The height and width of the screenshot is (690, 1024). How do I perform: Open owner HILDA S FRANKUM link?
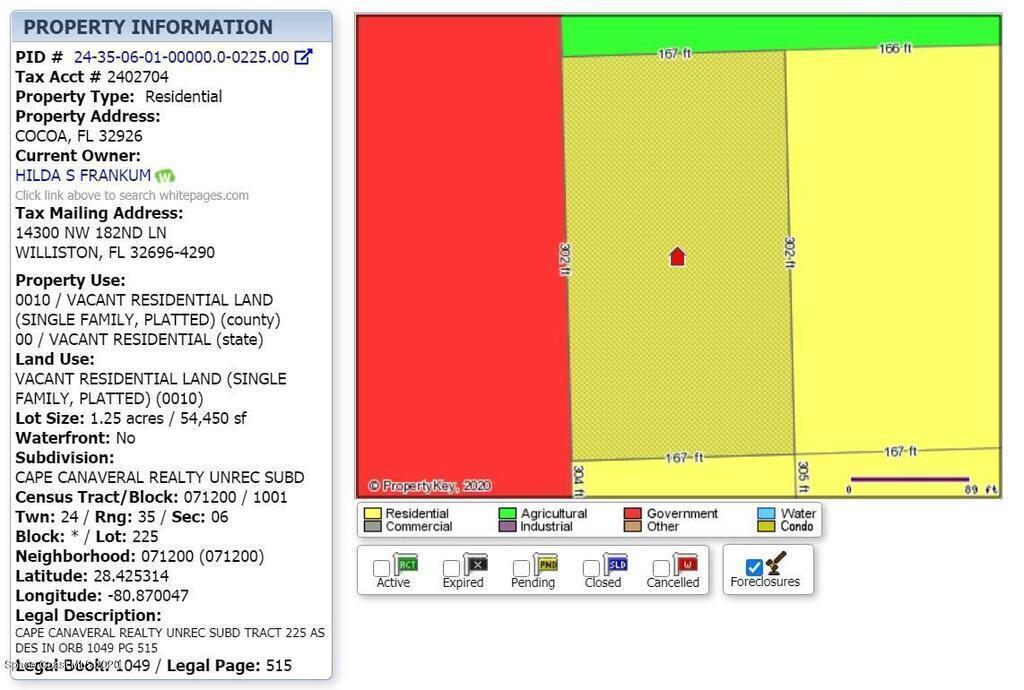(x=83, y=176)
